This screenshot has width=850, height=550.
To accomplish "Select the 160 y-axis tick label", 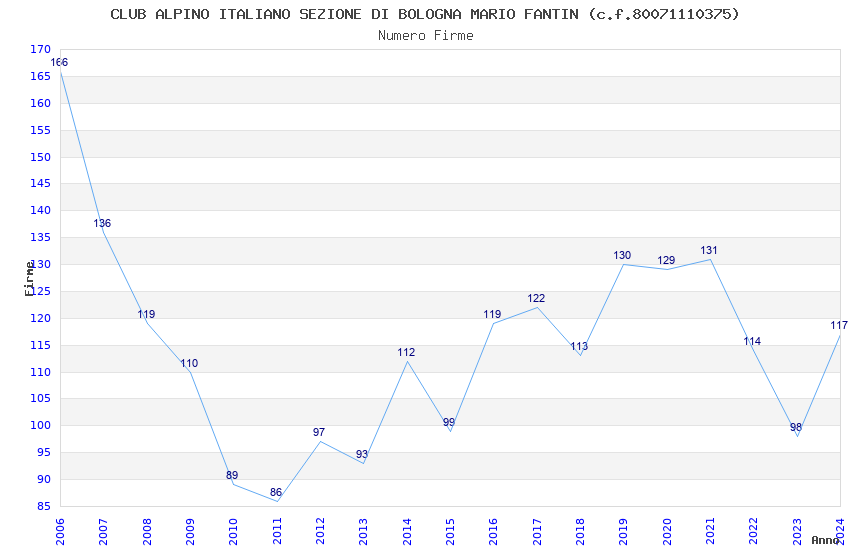I will coord(41,103).
